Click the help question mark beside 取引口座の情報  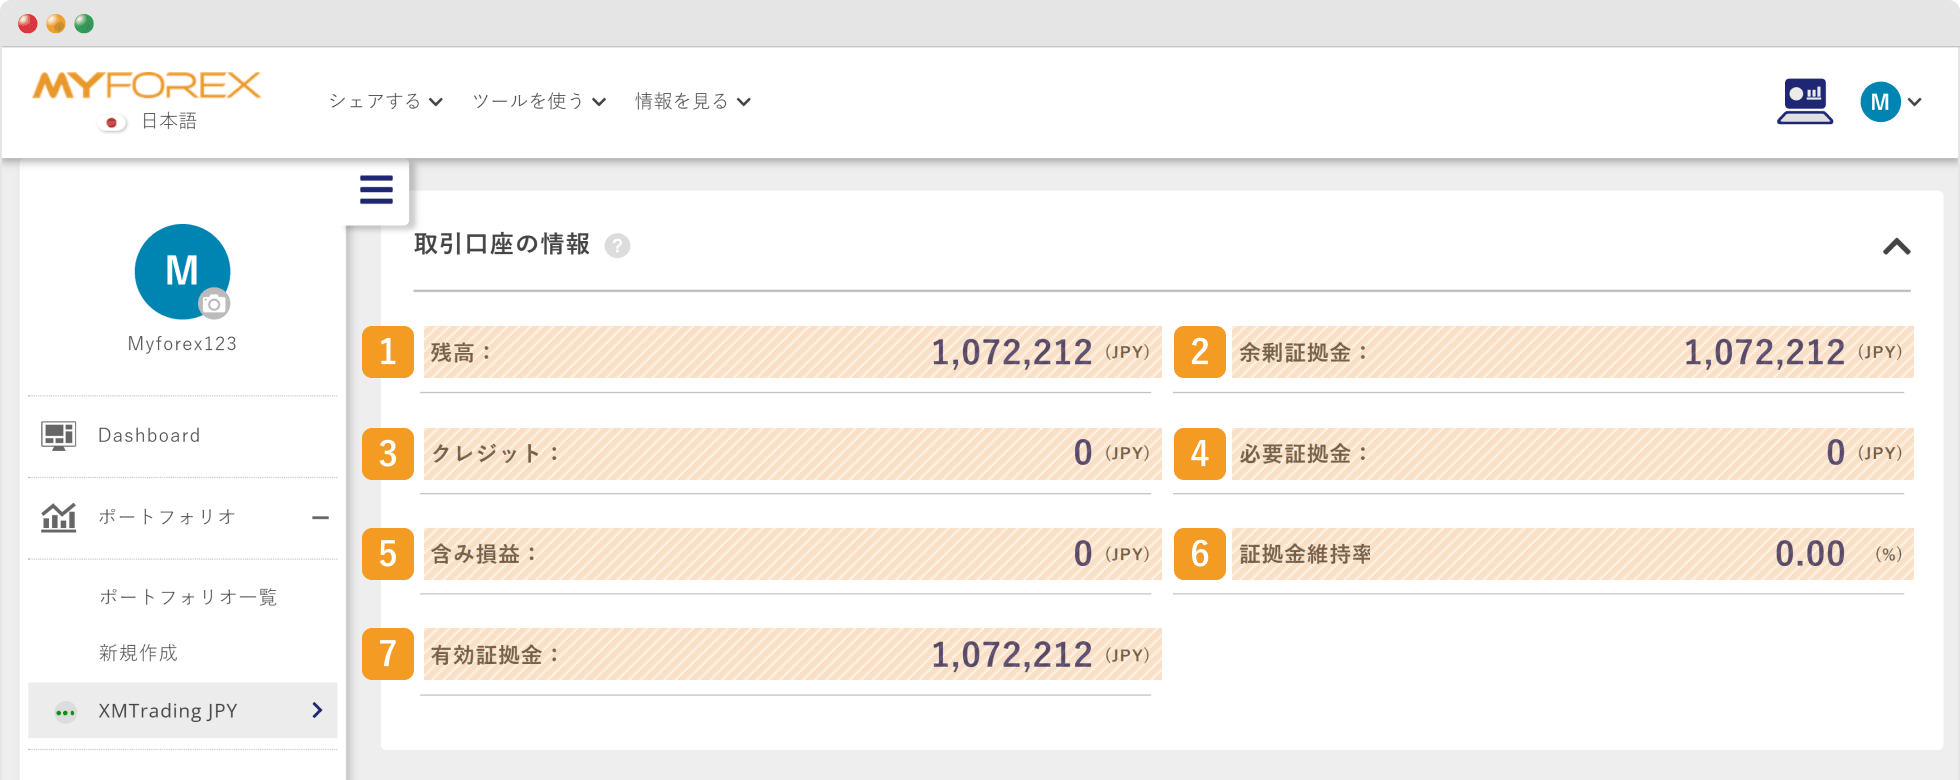pos(618,246)
